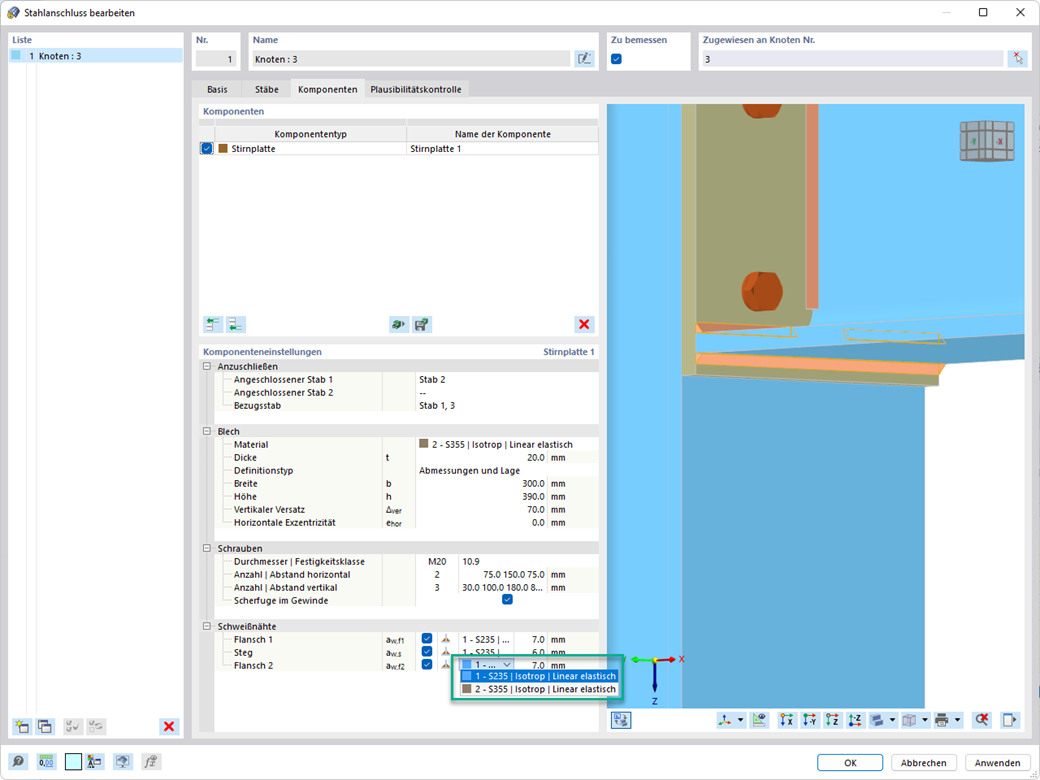Select Knoten : 3 entry in Liste
Screen dimensions: 1040x780
(96, 56)
